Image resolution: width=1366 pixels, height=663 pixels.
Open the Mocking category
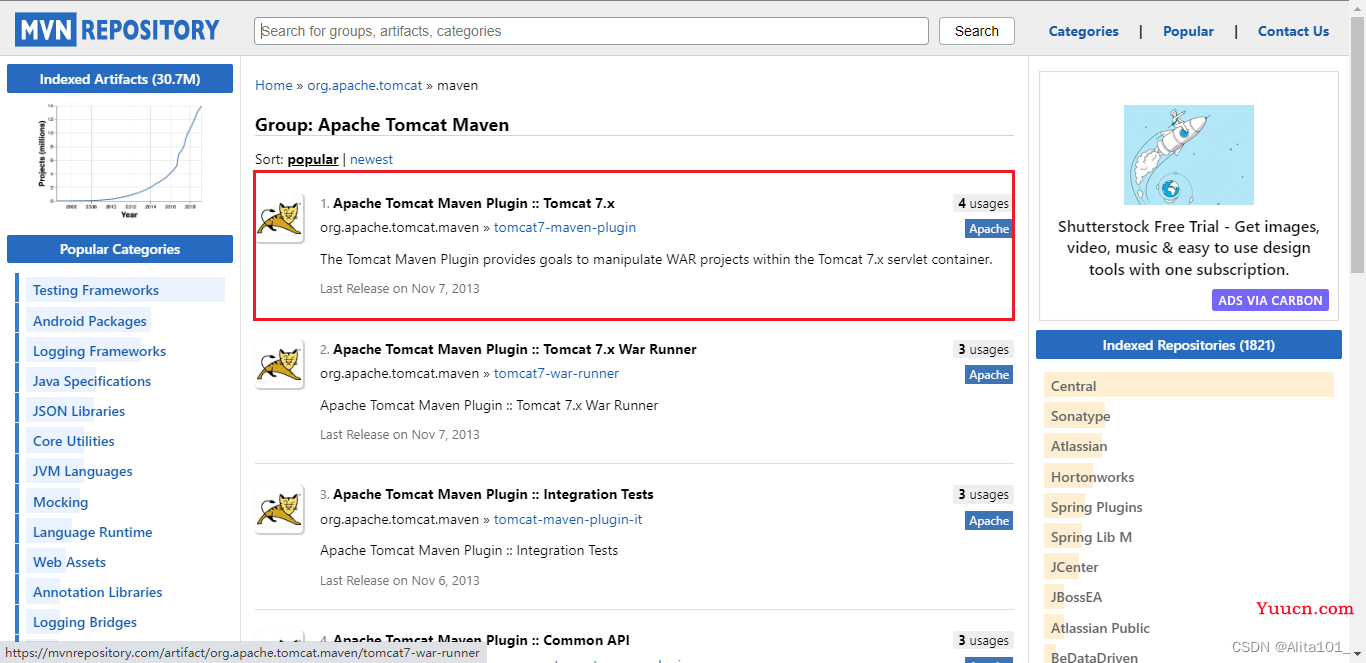point(61,502)
